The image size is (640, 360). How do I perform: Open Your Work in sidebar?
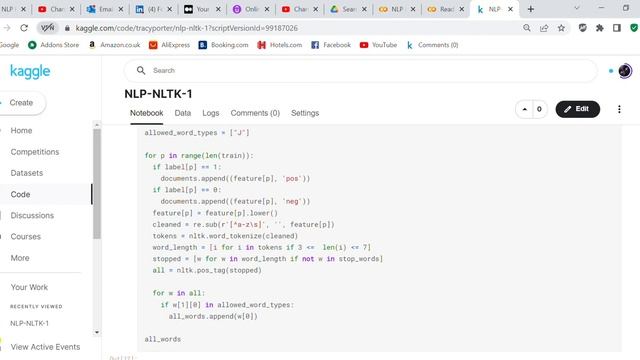[29, 287]
